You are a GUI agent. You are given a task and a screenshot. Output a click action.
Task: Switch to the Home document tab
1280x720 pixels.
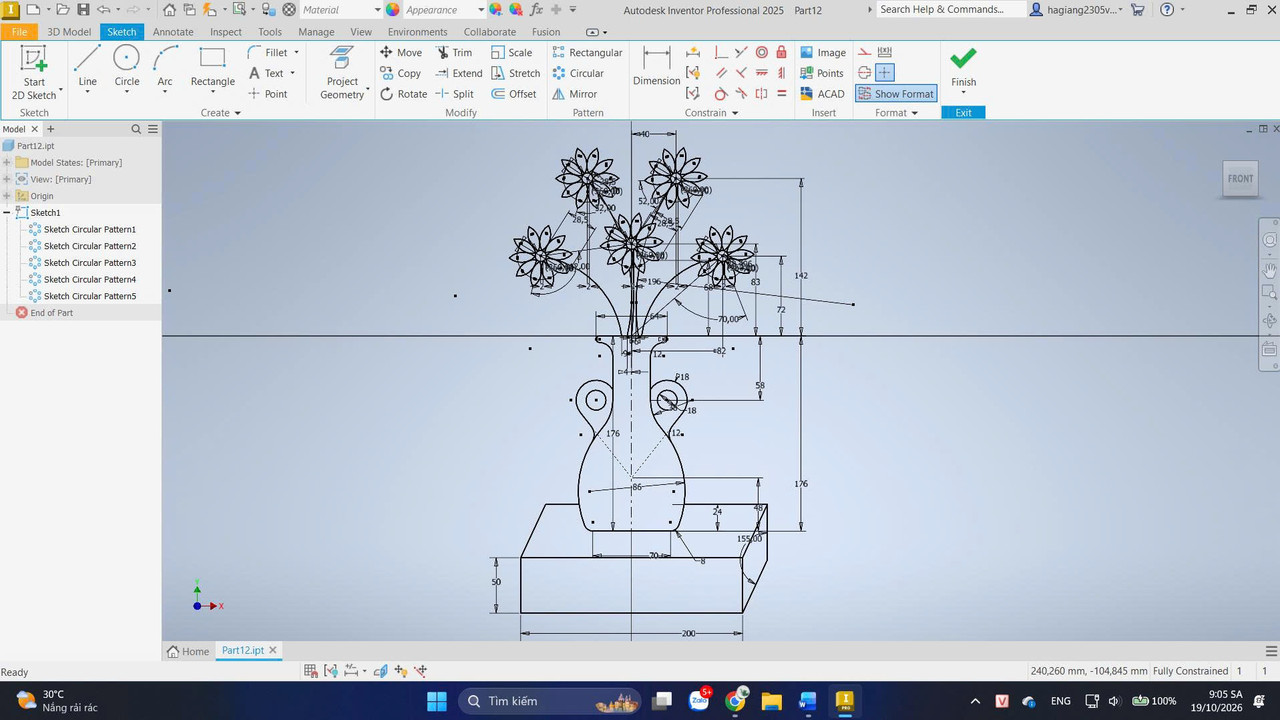[188, 651]
